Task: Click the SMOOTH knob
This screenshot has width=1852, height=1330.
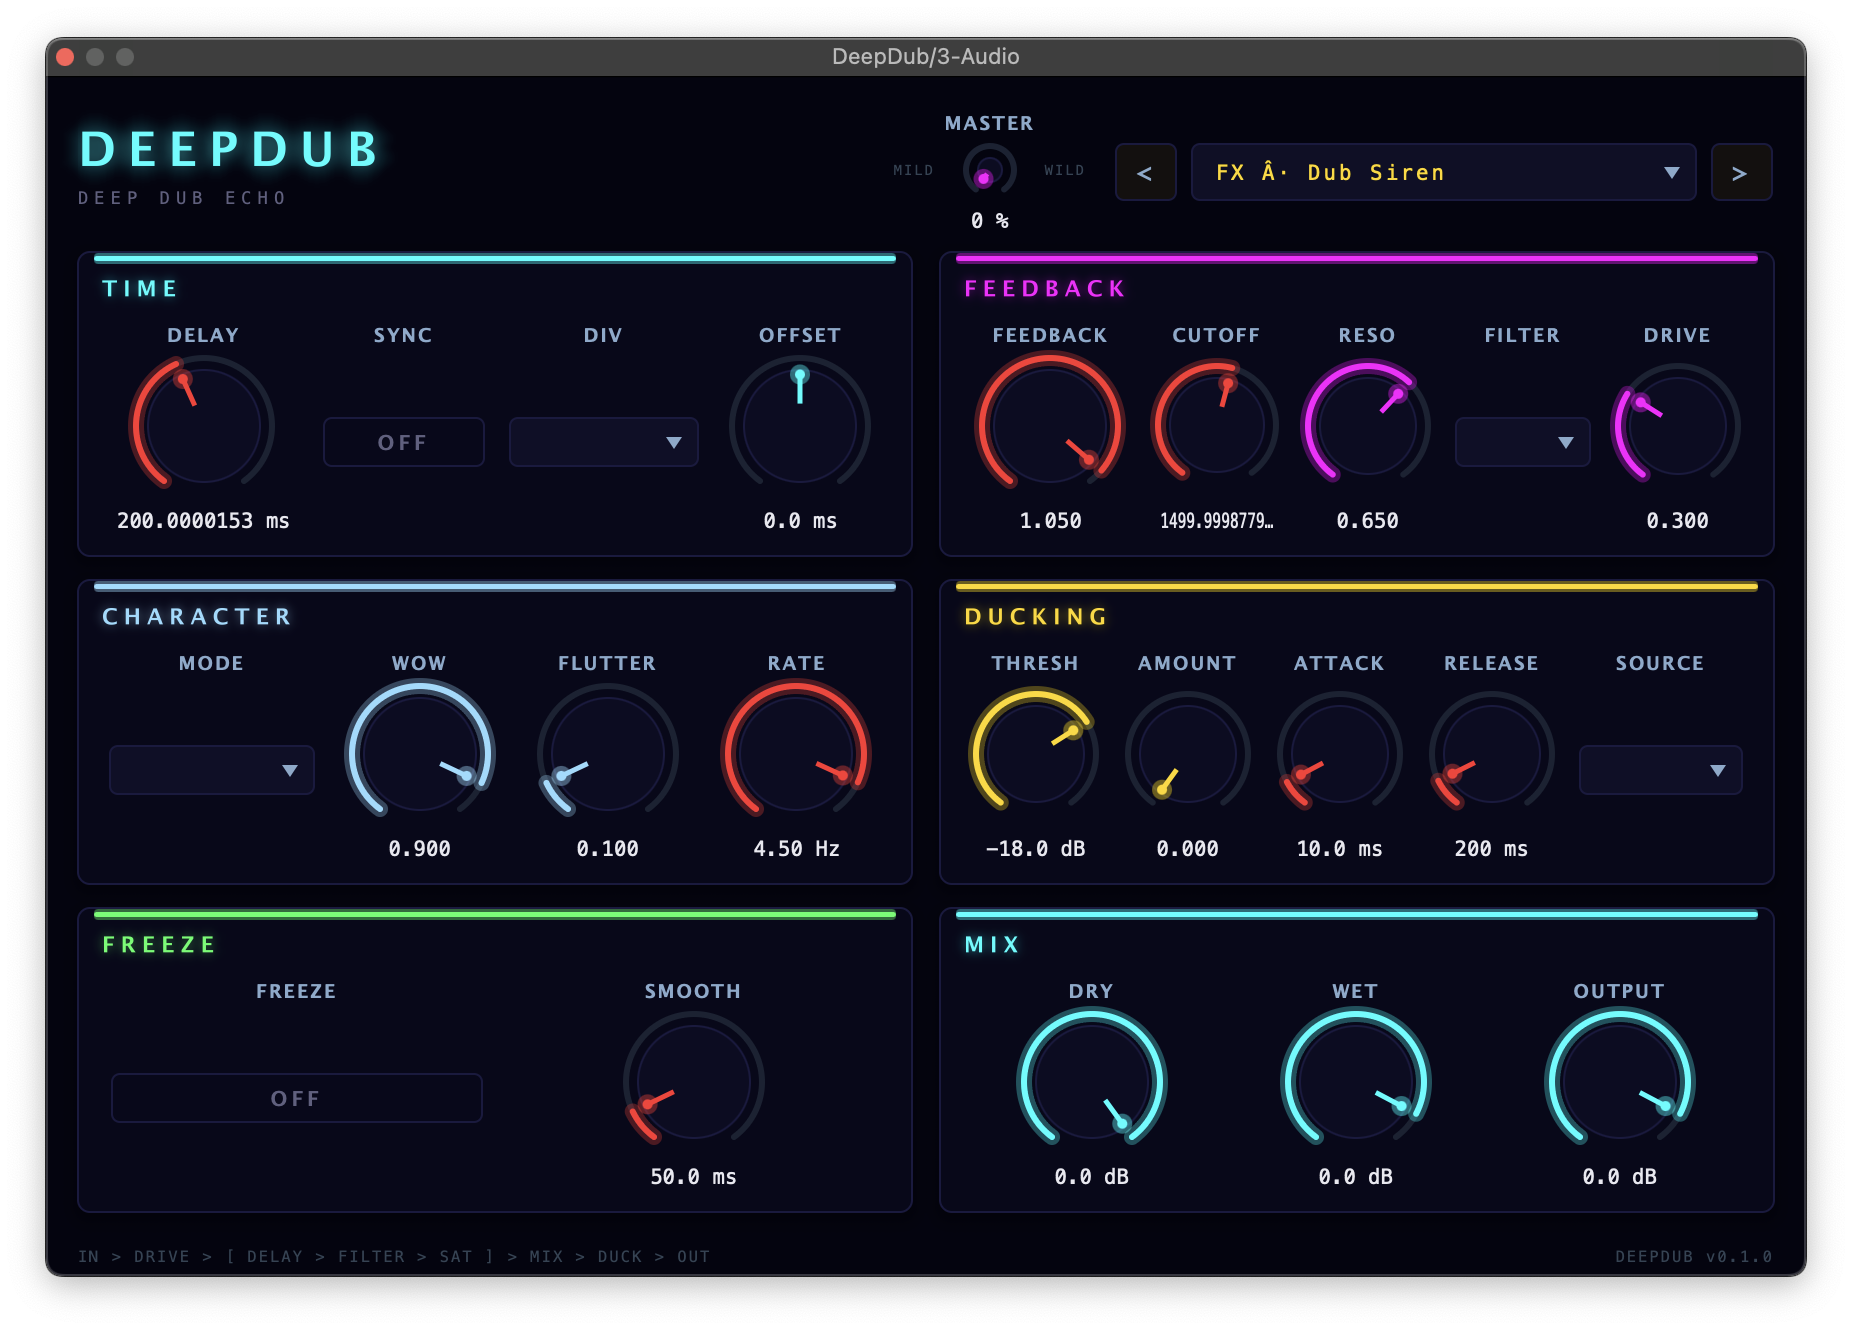Action: [x=693, y=1080]
